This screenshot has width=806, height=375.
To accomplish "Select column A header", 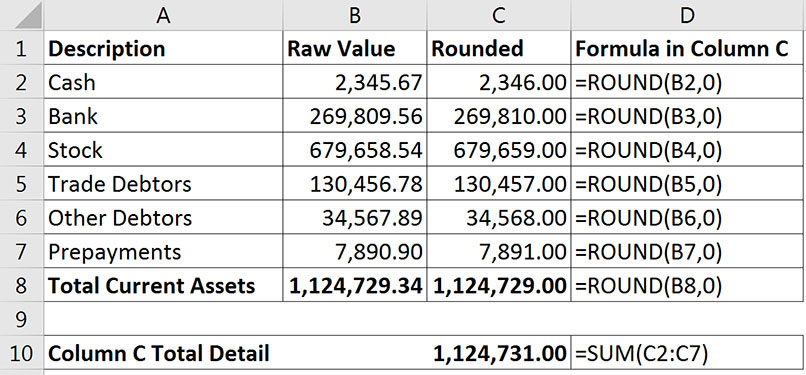I will [163, 15].
